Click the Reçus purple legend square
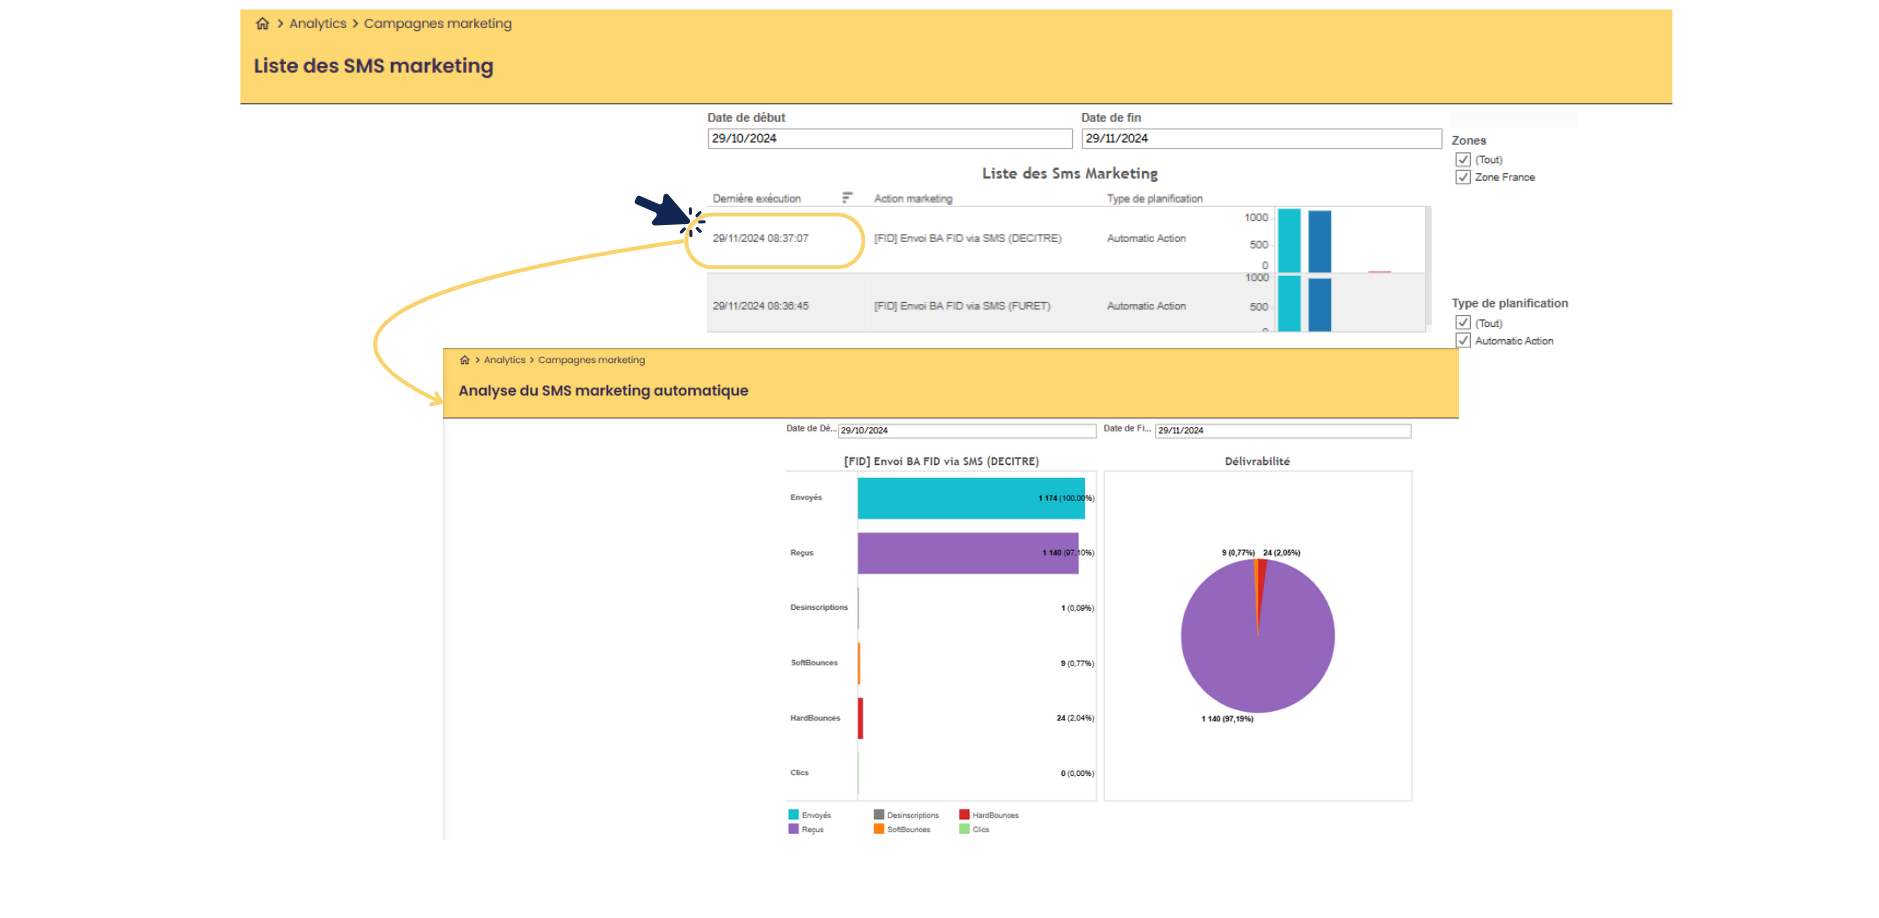The height and width of the screenshot is (918, 1879). pyautogui.click(x=793, y=829)
